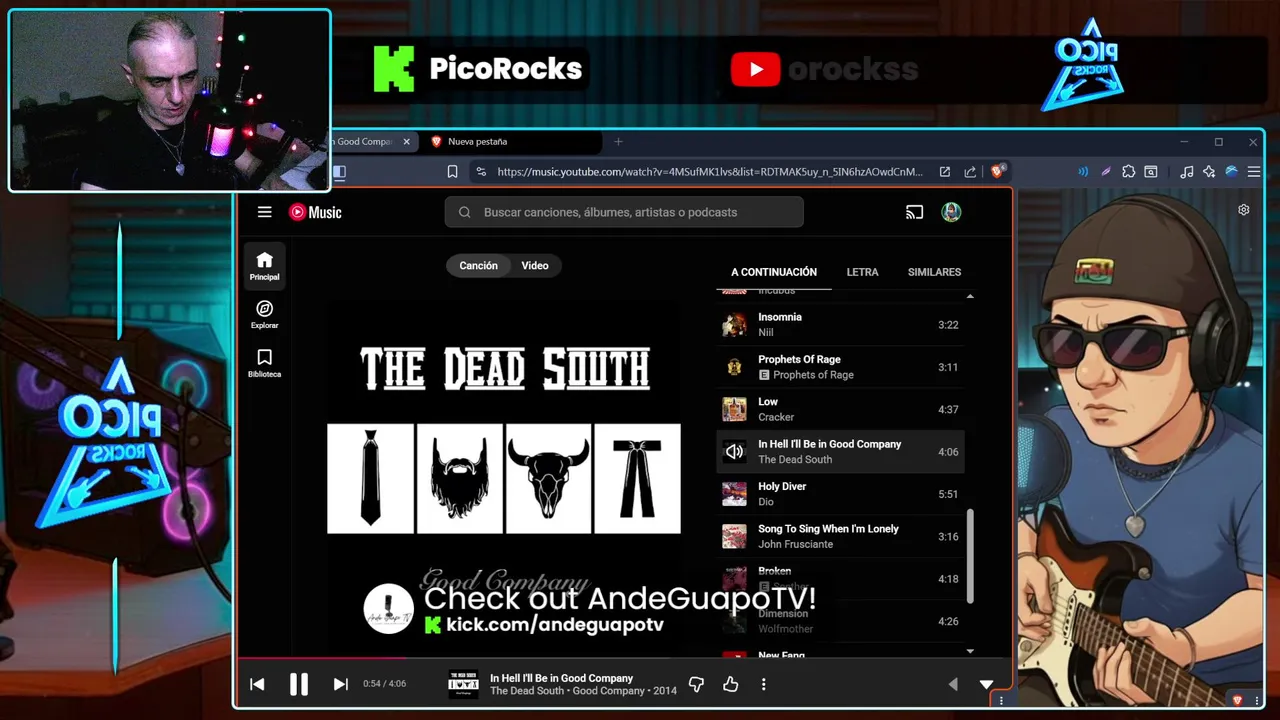Click the speaker icon on playing queue item
1280x720 pixels.
[x=734, y=452]
